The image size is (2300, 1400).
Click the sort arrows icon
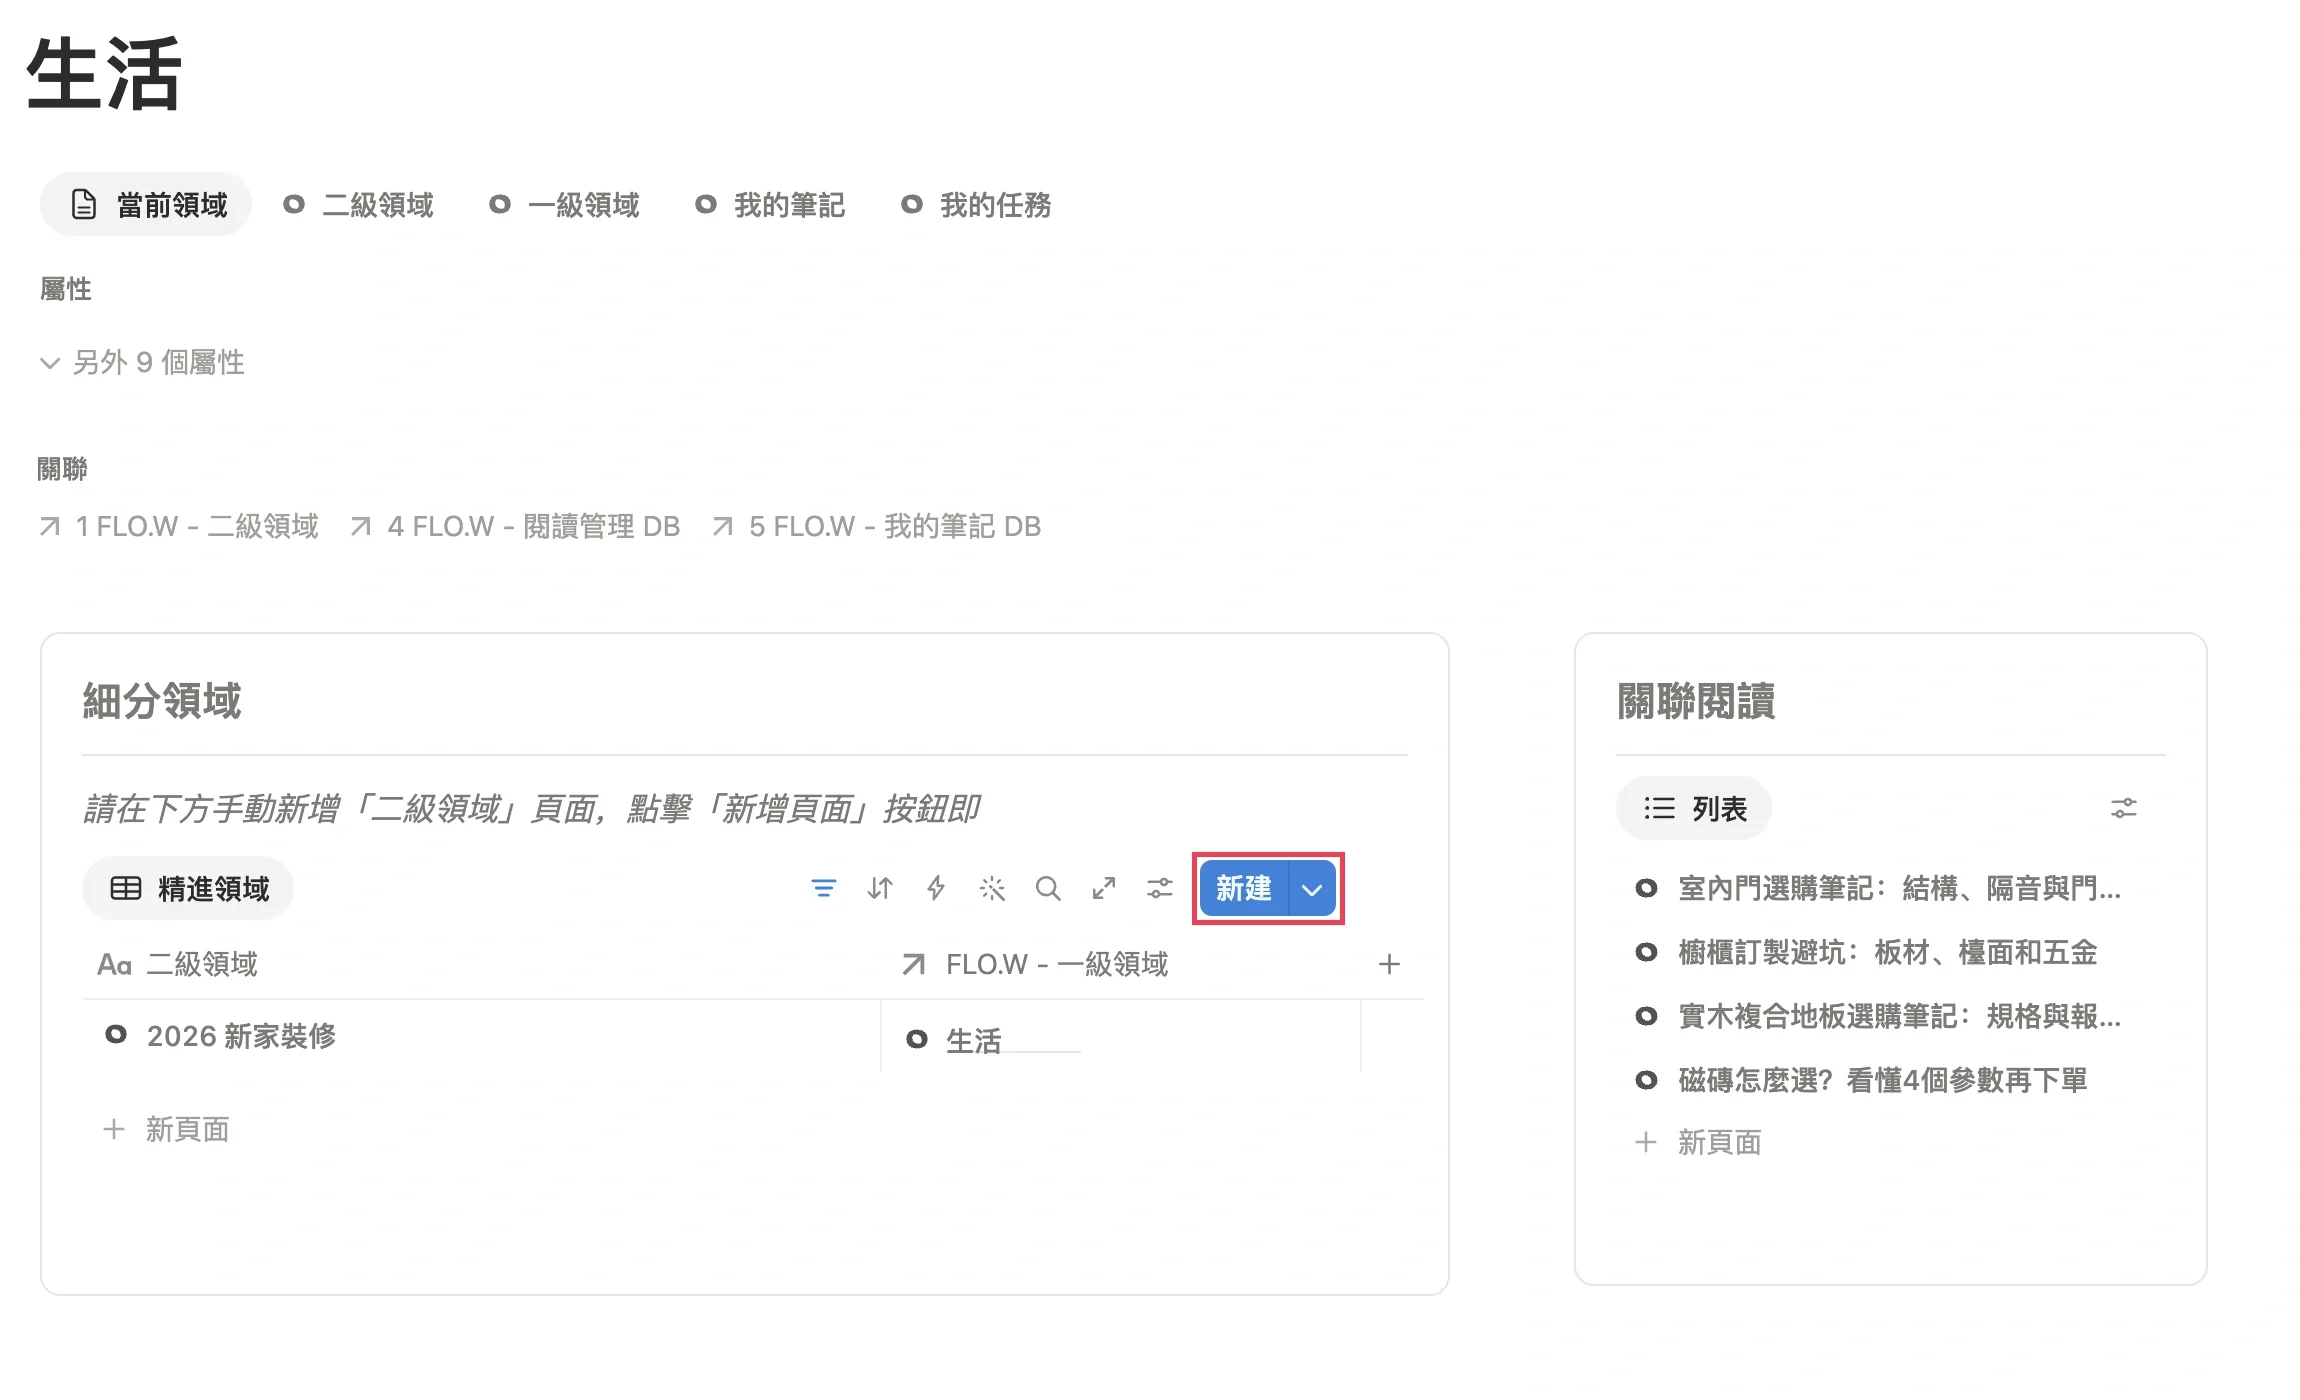coord(880,888)
